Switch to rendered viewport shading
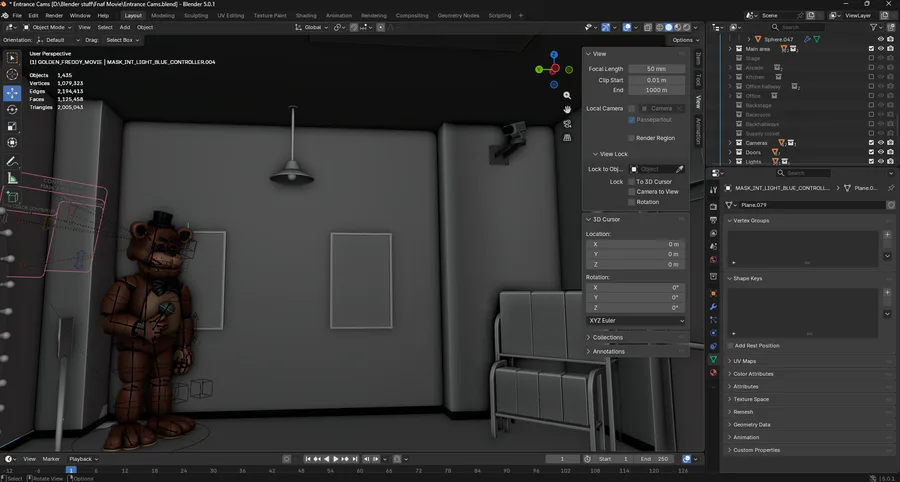 (686, 28)
